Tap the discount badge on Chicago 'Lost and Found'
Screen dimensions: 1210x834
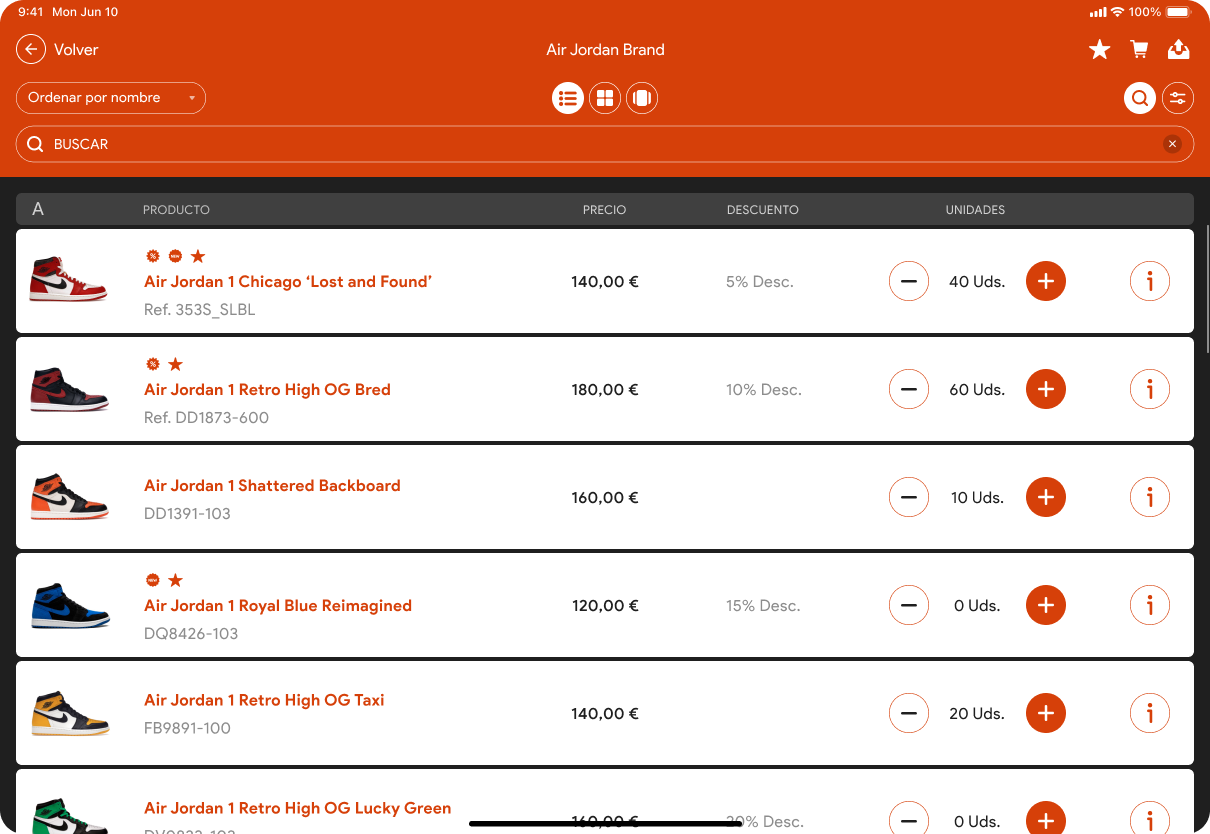point(153,256)
